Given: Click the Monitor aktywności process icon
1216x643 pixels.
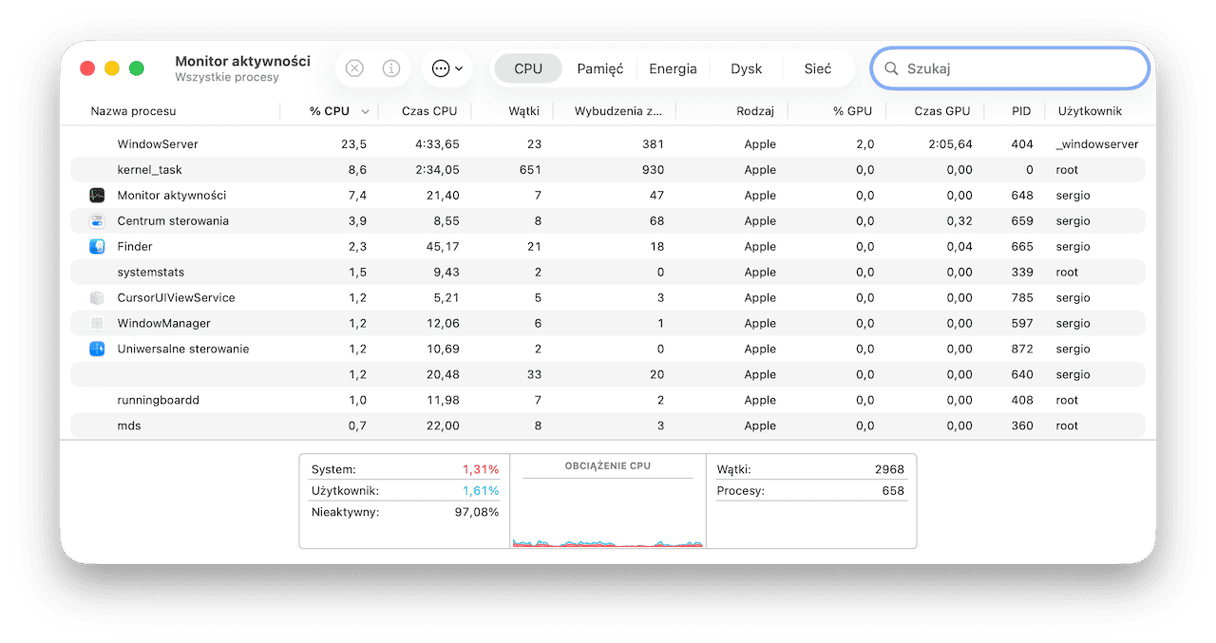Looking at the screenshot, I should (x=97, y=195).
